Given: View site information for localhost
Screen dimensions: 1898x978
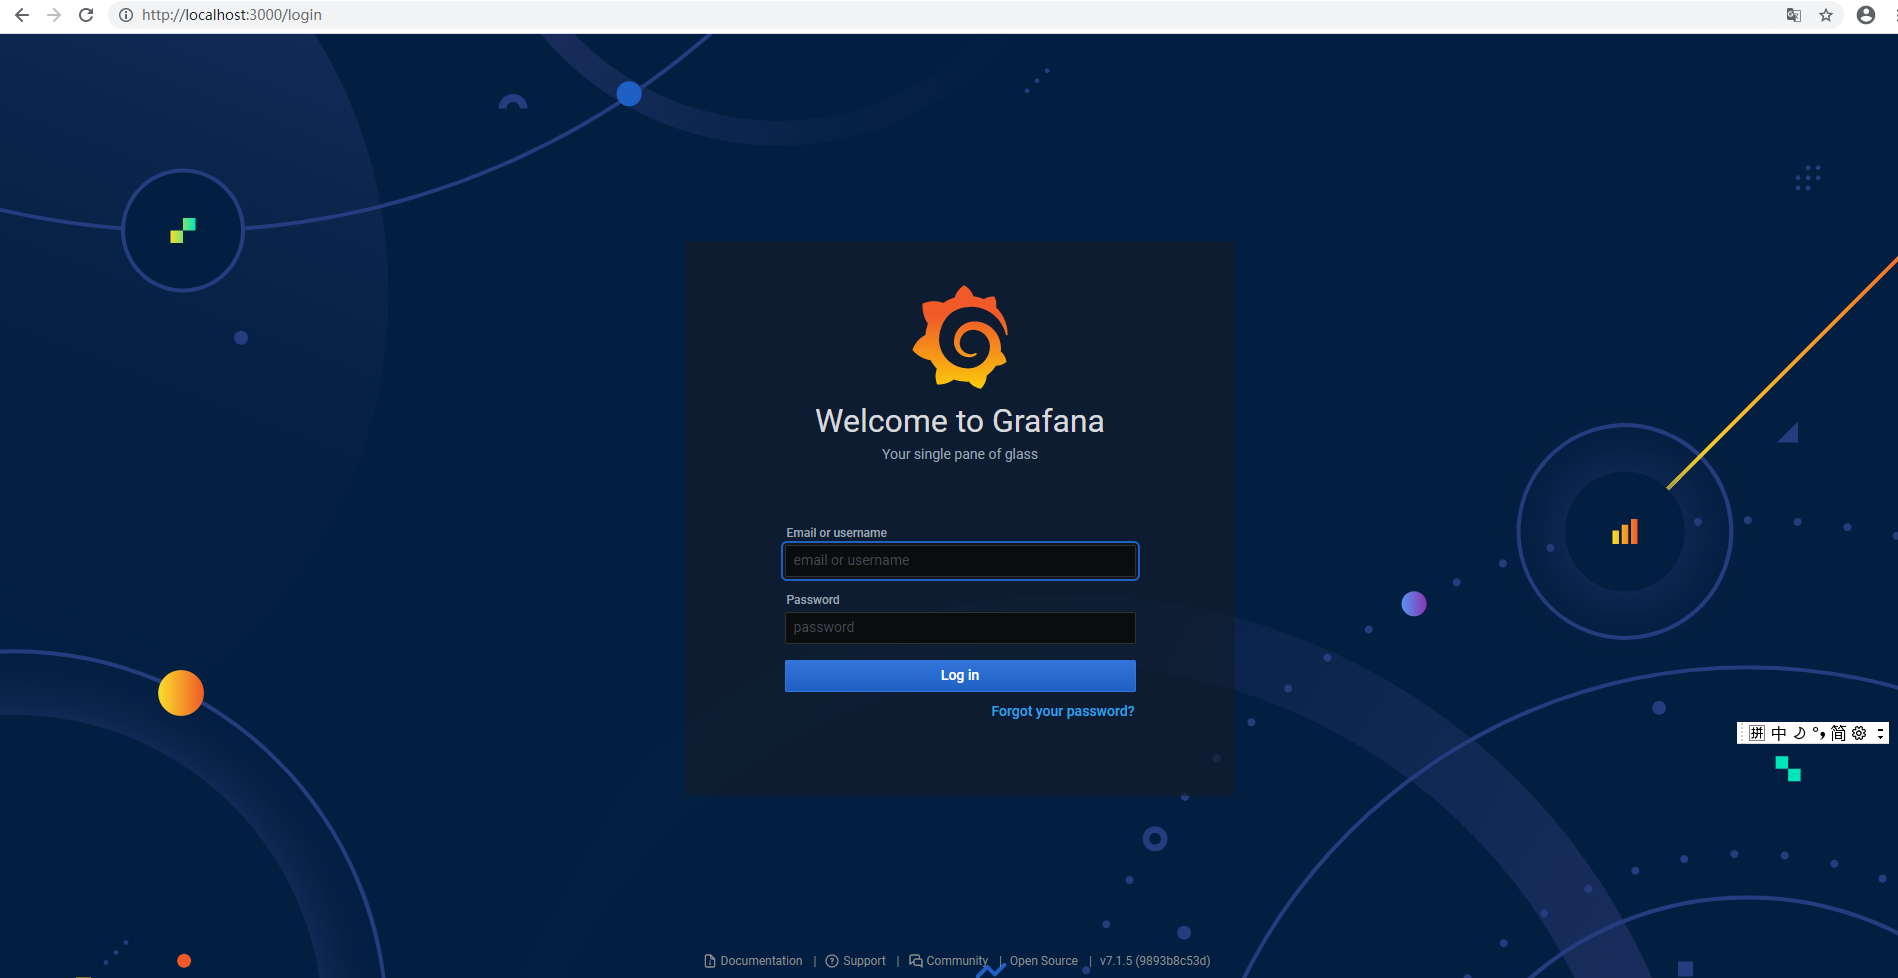Looking at the screenshot, I should [x=126, y=15].
